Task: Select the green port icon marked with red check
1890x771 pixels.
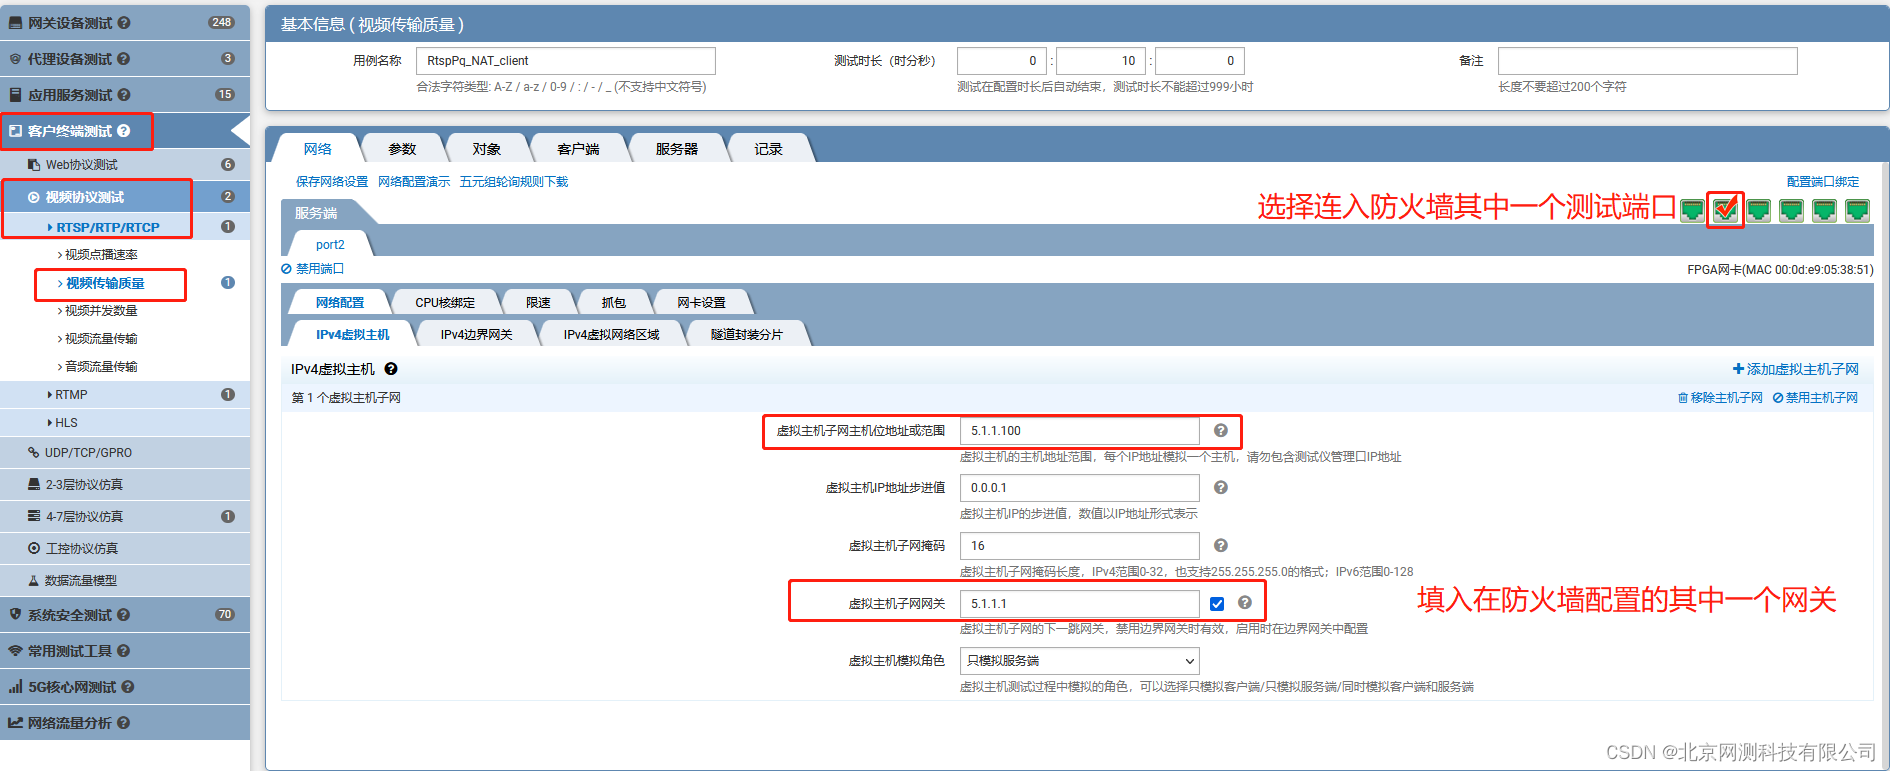Action: [x=1725, y=210]
